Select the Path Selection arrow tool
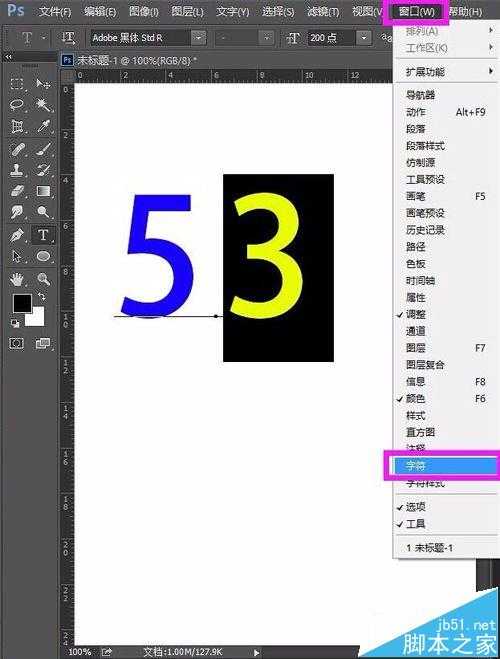This screenshot has height=659, width=500. (17, 256)
